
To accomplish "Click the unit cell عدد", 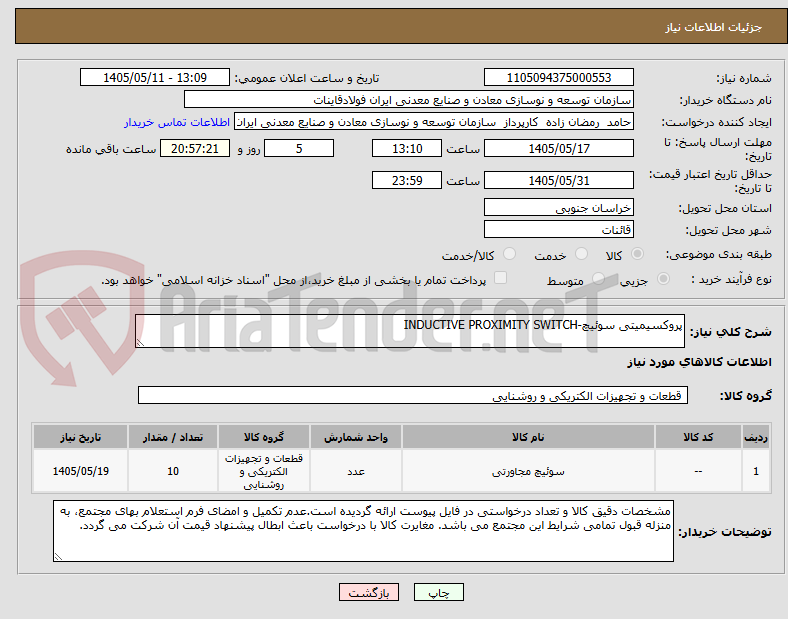I will click(x=356, y=471).
